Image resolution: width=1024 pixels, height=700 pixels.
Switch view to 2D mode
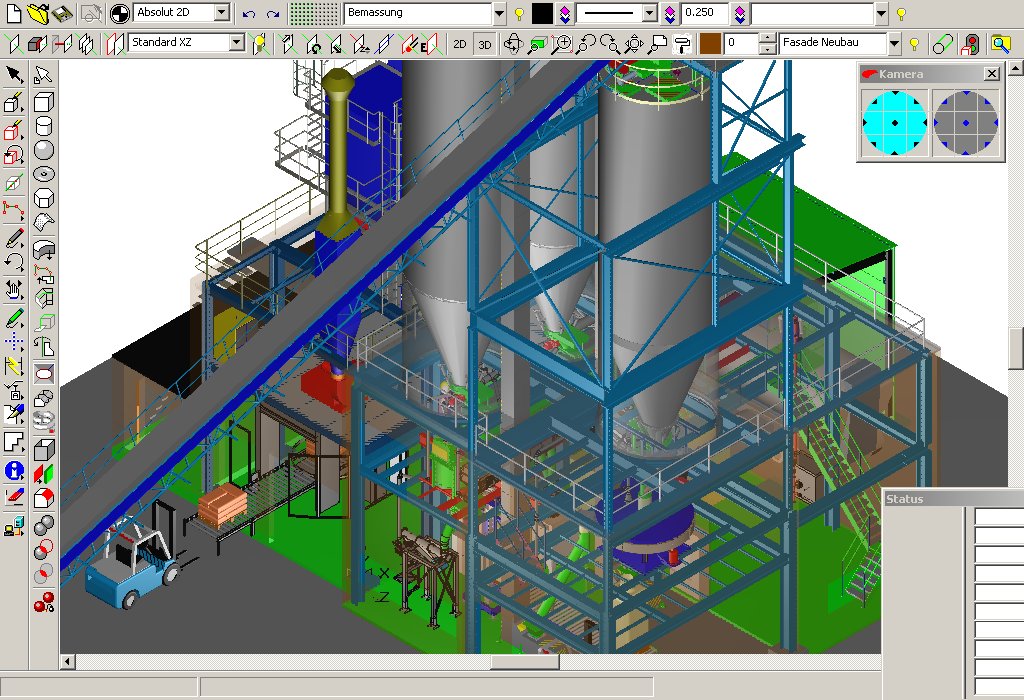[459, 43]
